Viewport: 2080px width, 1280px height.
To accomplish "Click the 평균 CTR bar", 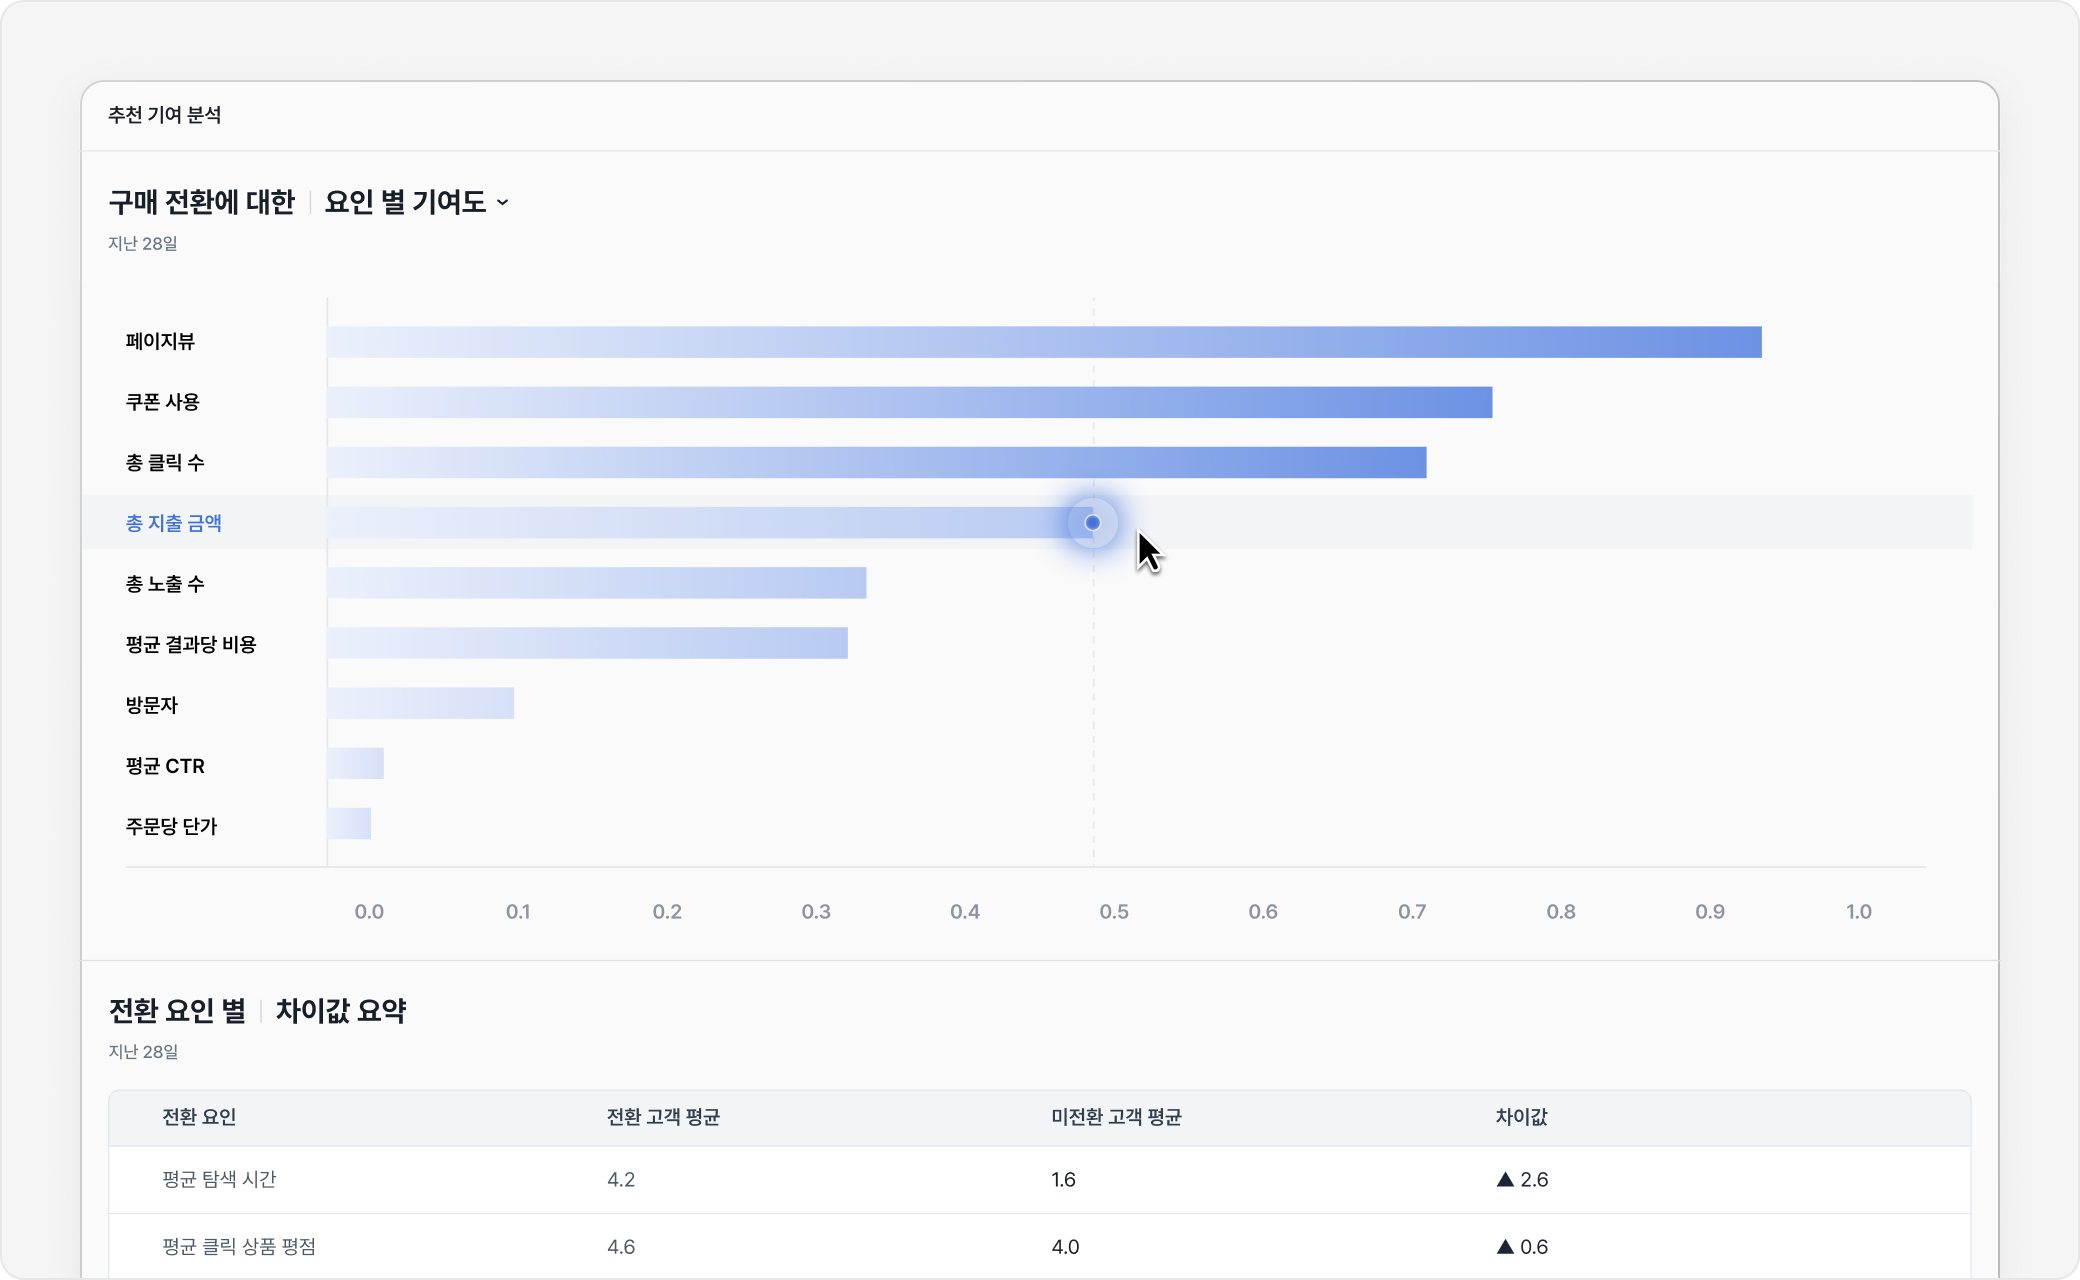I will [355, 763].
